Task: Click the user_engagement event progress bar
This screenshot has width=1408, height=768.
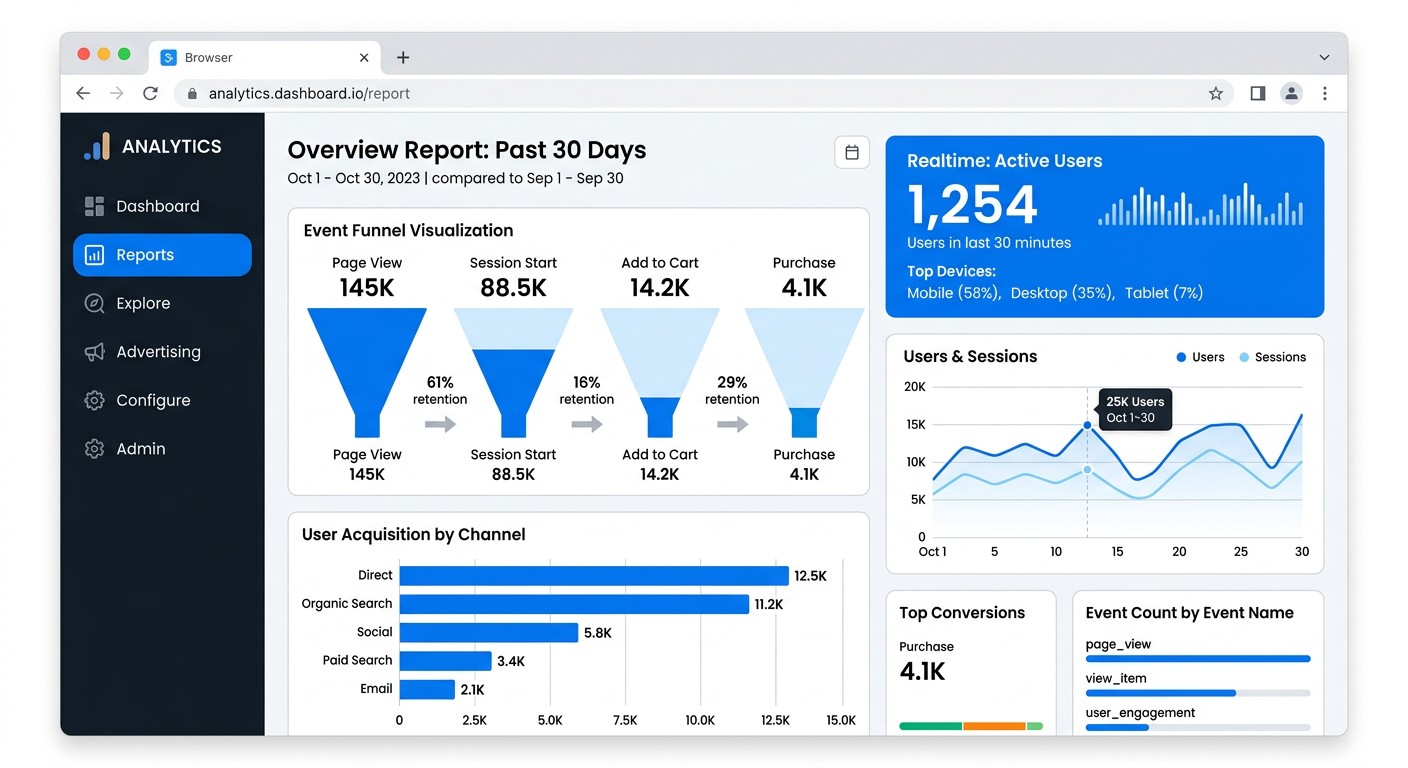Action: click(x=1198, y=727)
